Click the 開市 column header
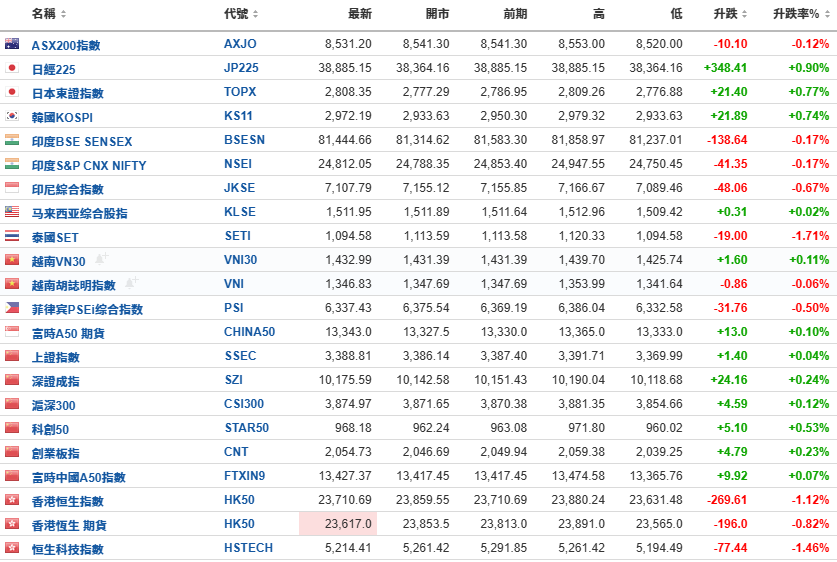The height and width of the screenshot is (562, 837). click(437, 14)
